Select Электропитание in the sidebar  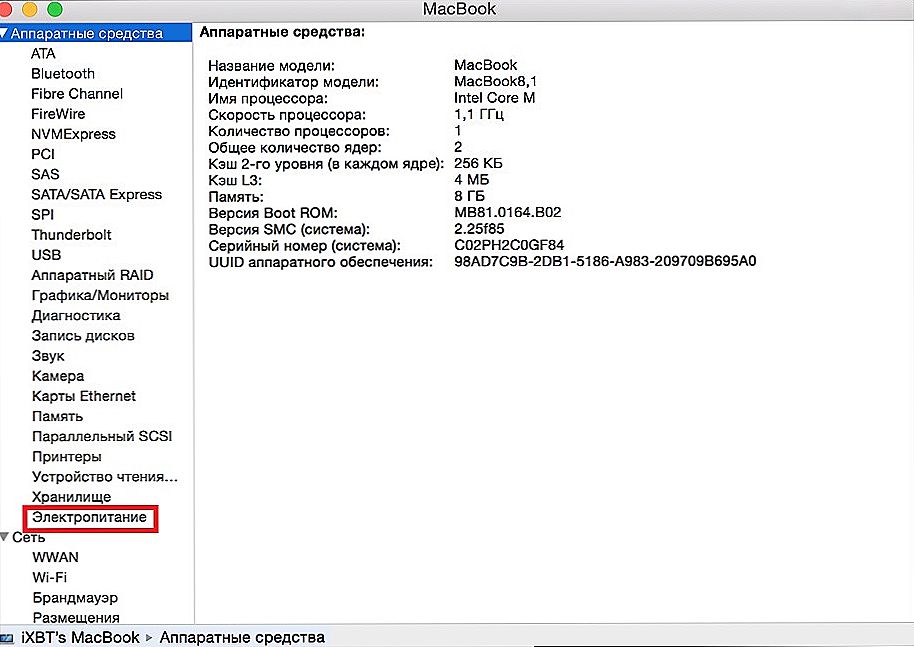click(x=89, y=517)
